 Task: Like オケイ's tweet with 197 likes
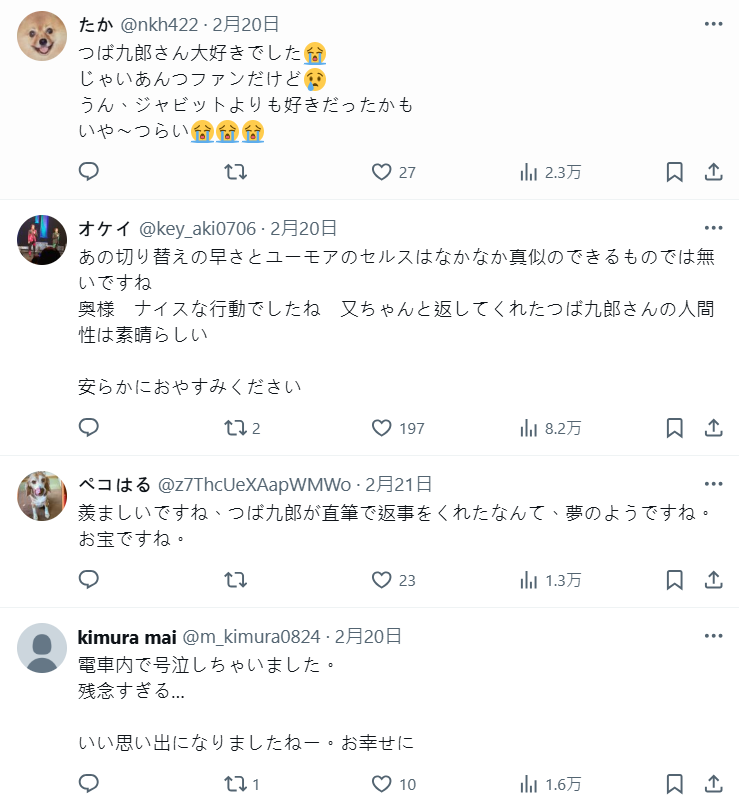(x=381, y=428)
